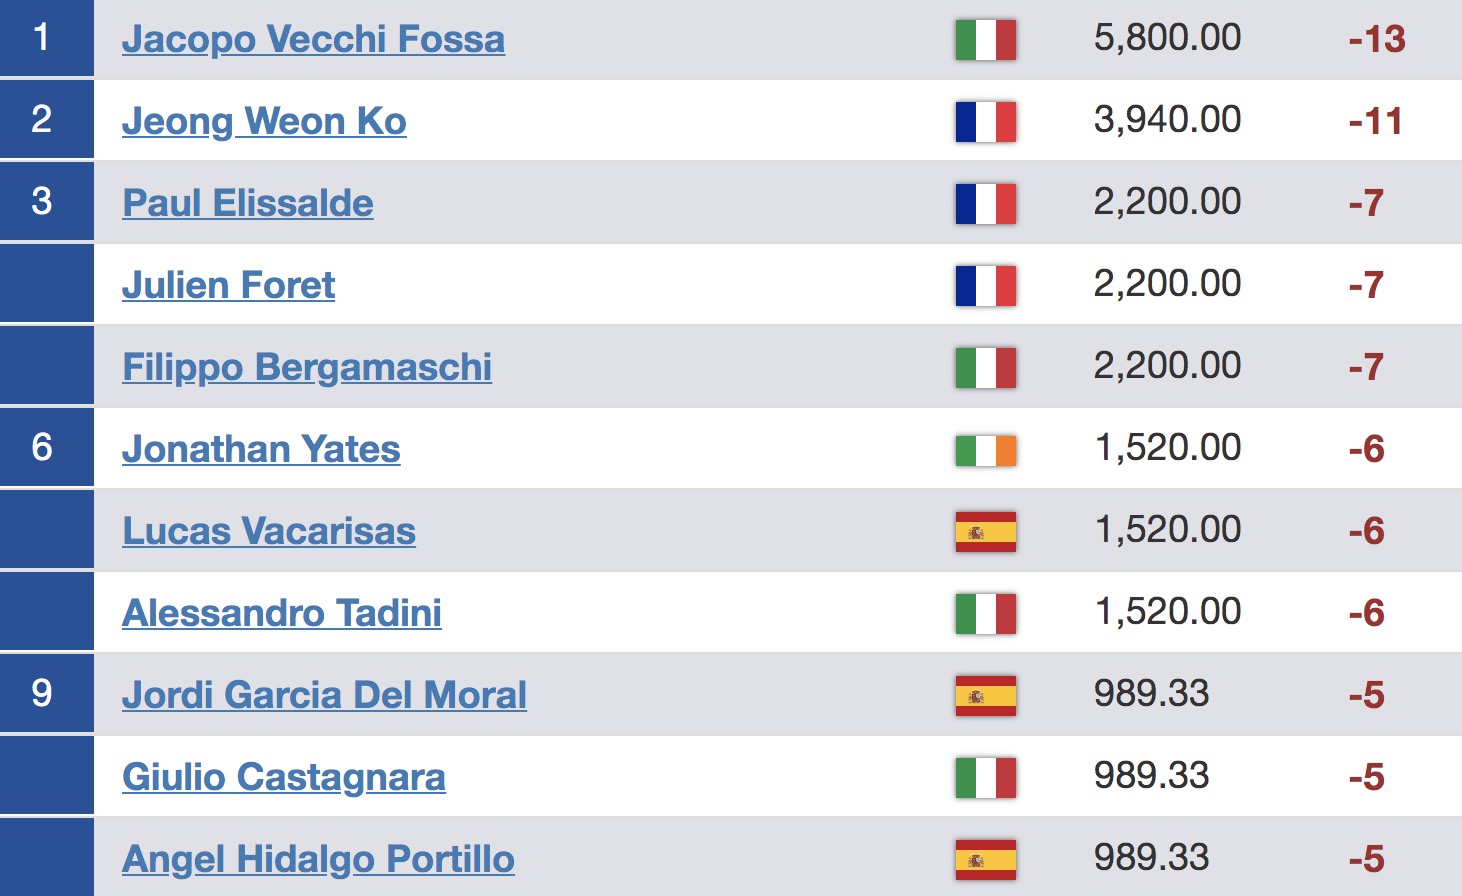The image size is (1462, 896).
Task: Follow the Paul Elissalde link
Action: click(248, 204)
